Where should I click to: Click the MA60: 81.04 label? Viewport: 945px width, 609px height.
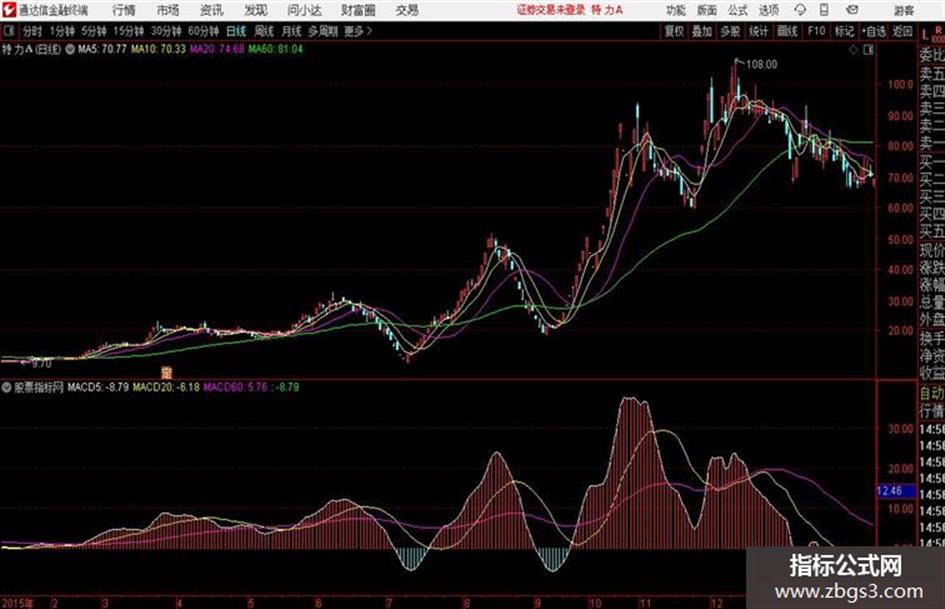[x=275, y=49]
